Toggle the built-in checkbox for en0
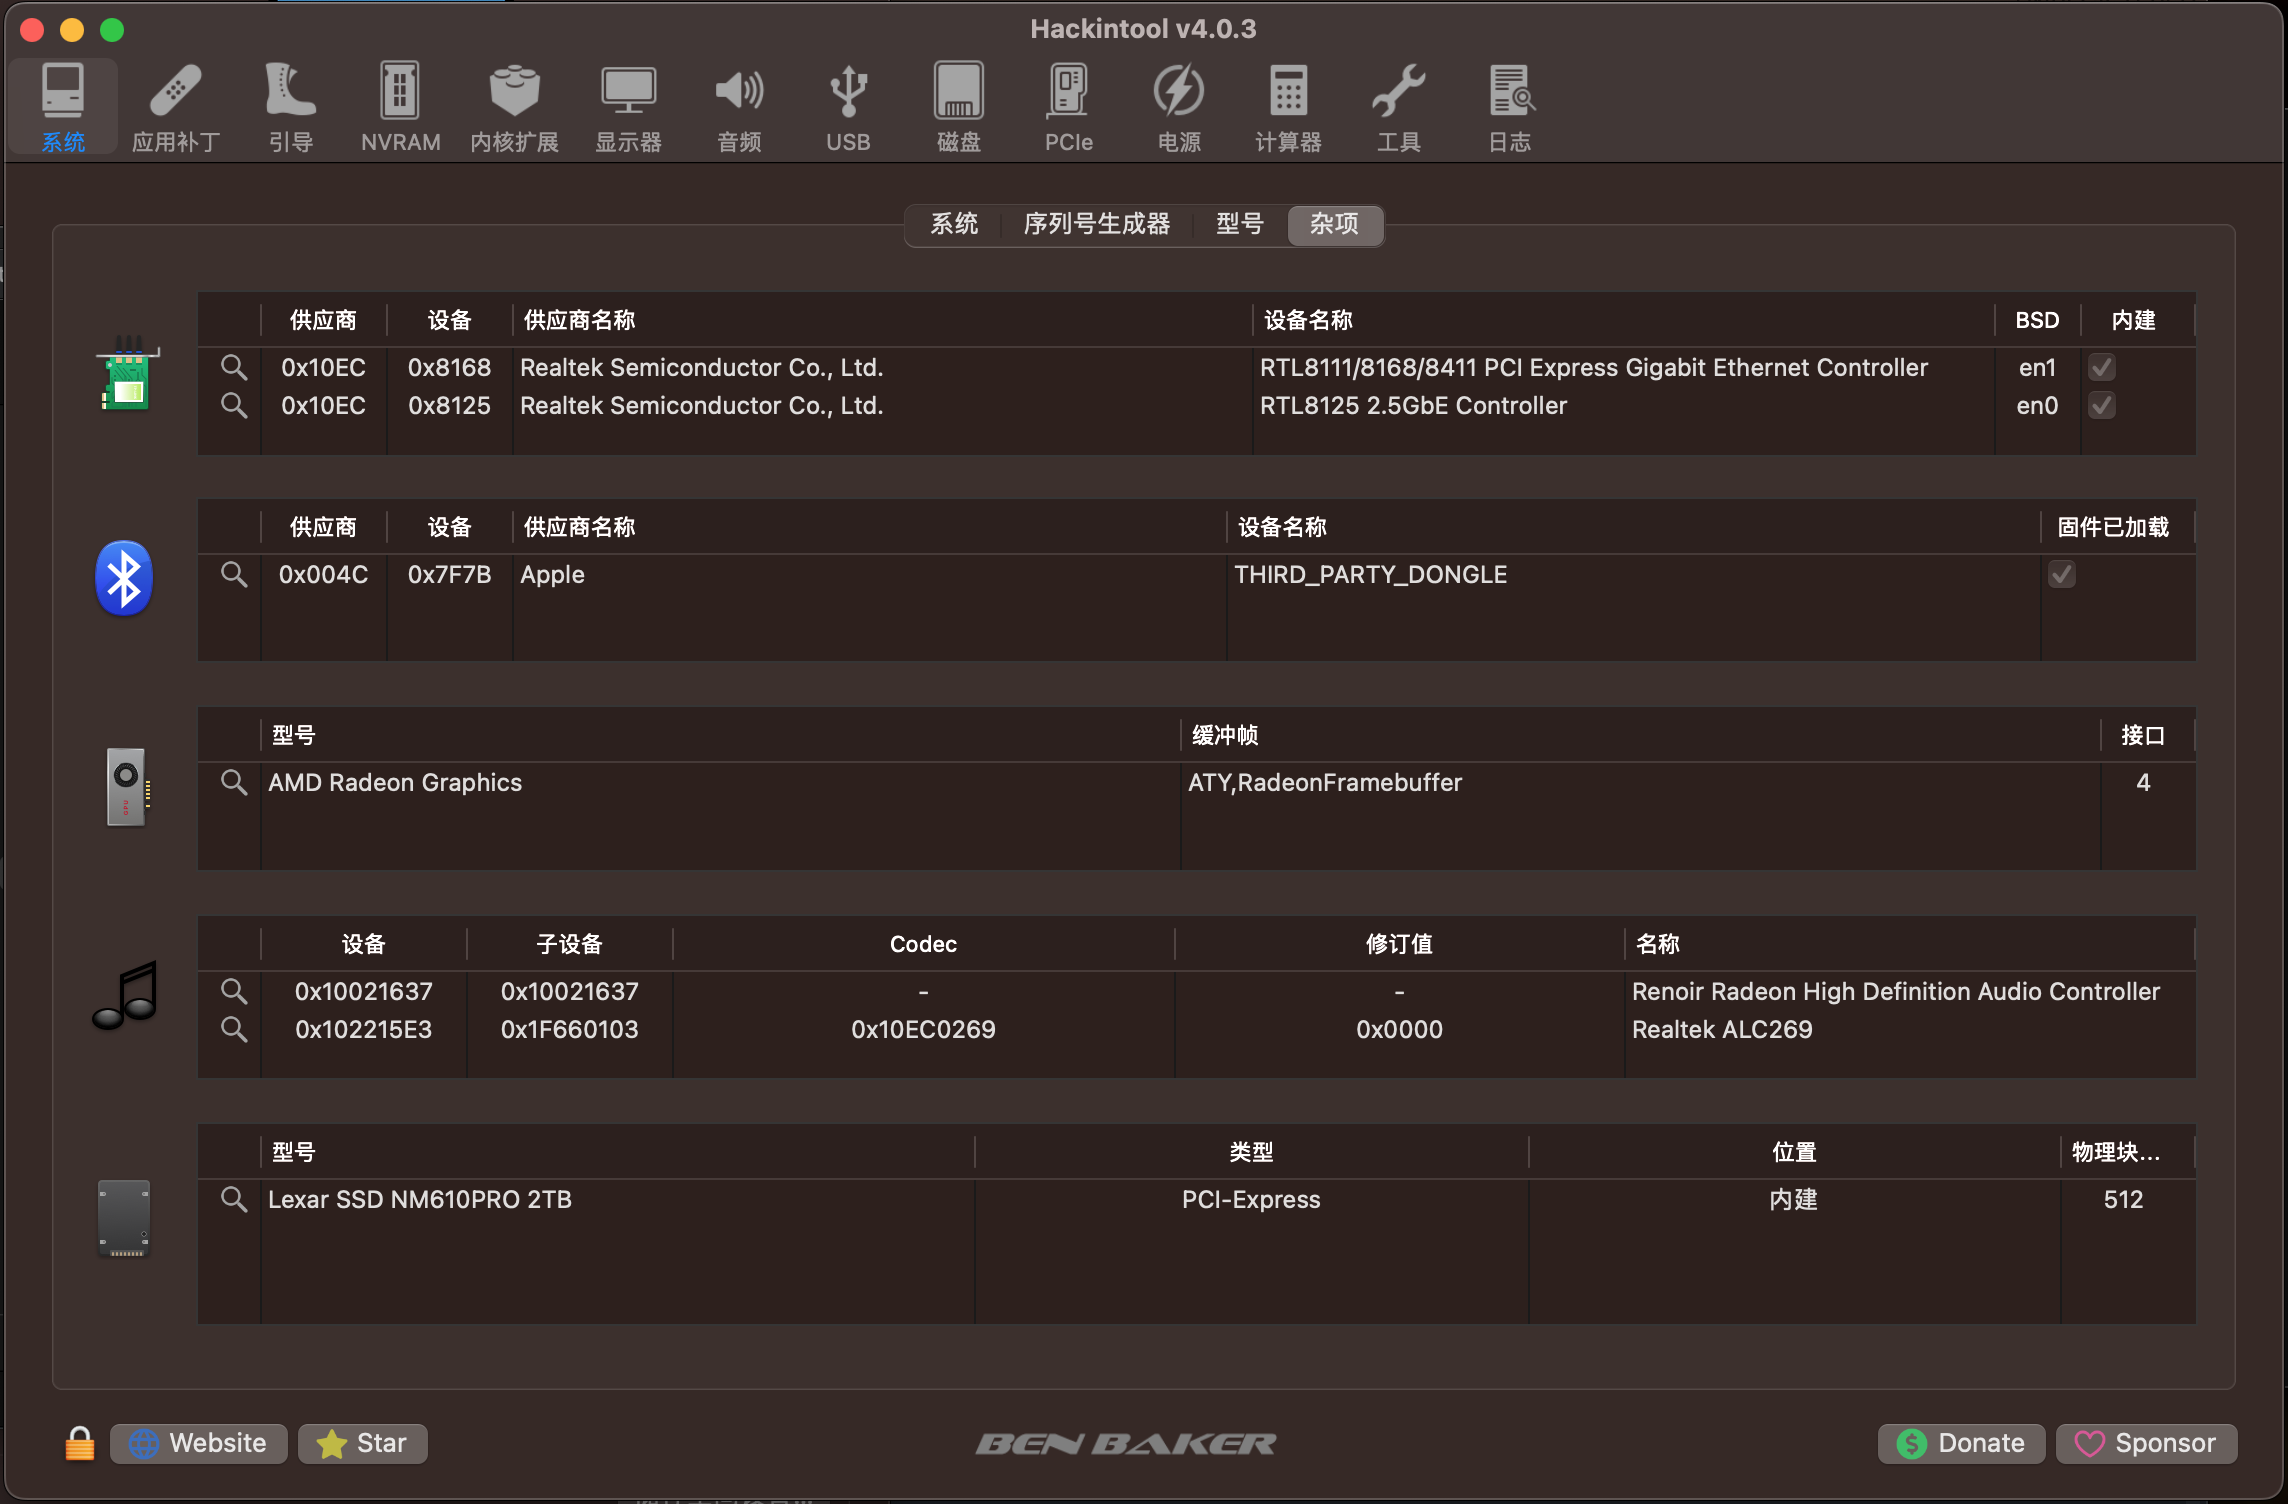This screenshot has width=2288, height=1504. click(x=2102, y=405)
